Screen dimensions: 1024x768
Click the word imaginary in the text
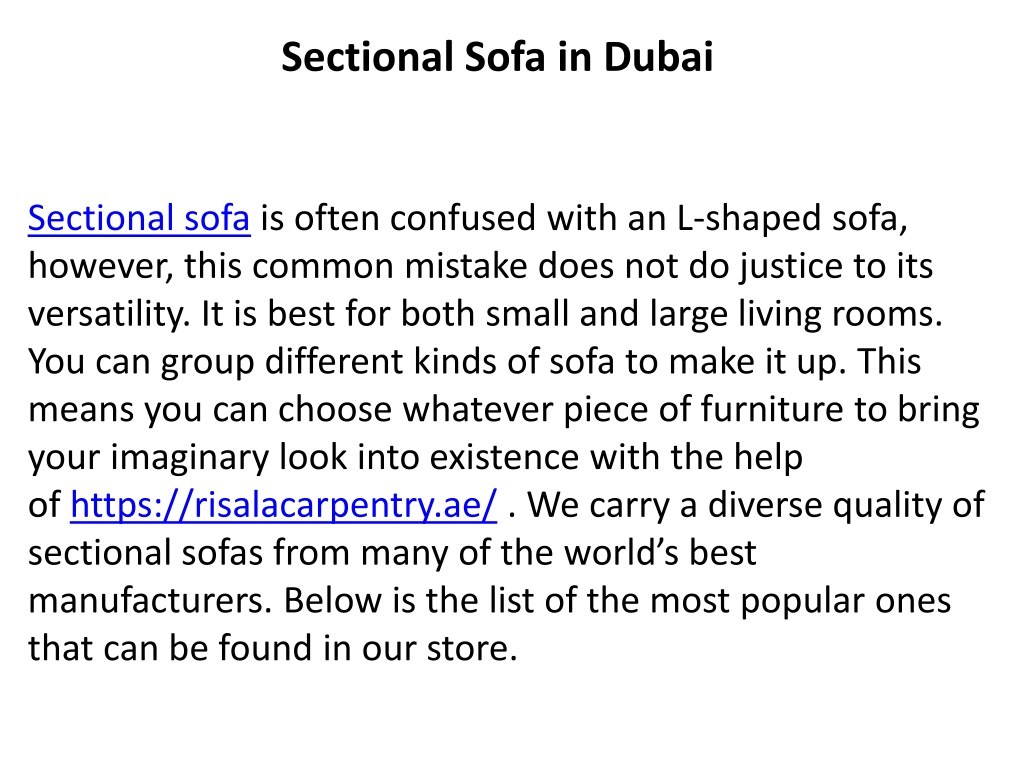click(189, 458)
